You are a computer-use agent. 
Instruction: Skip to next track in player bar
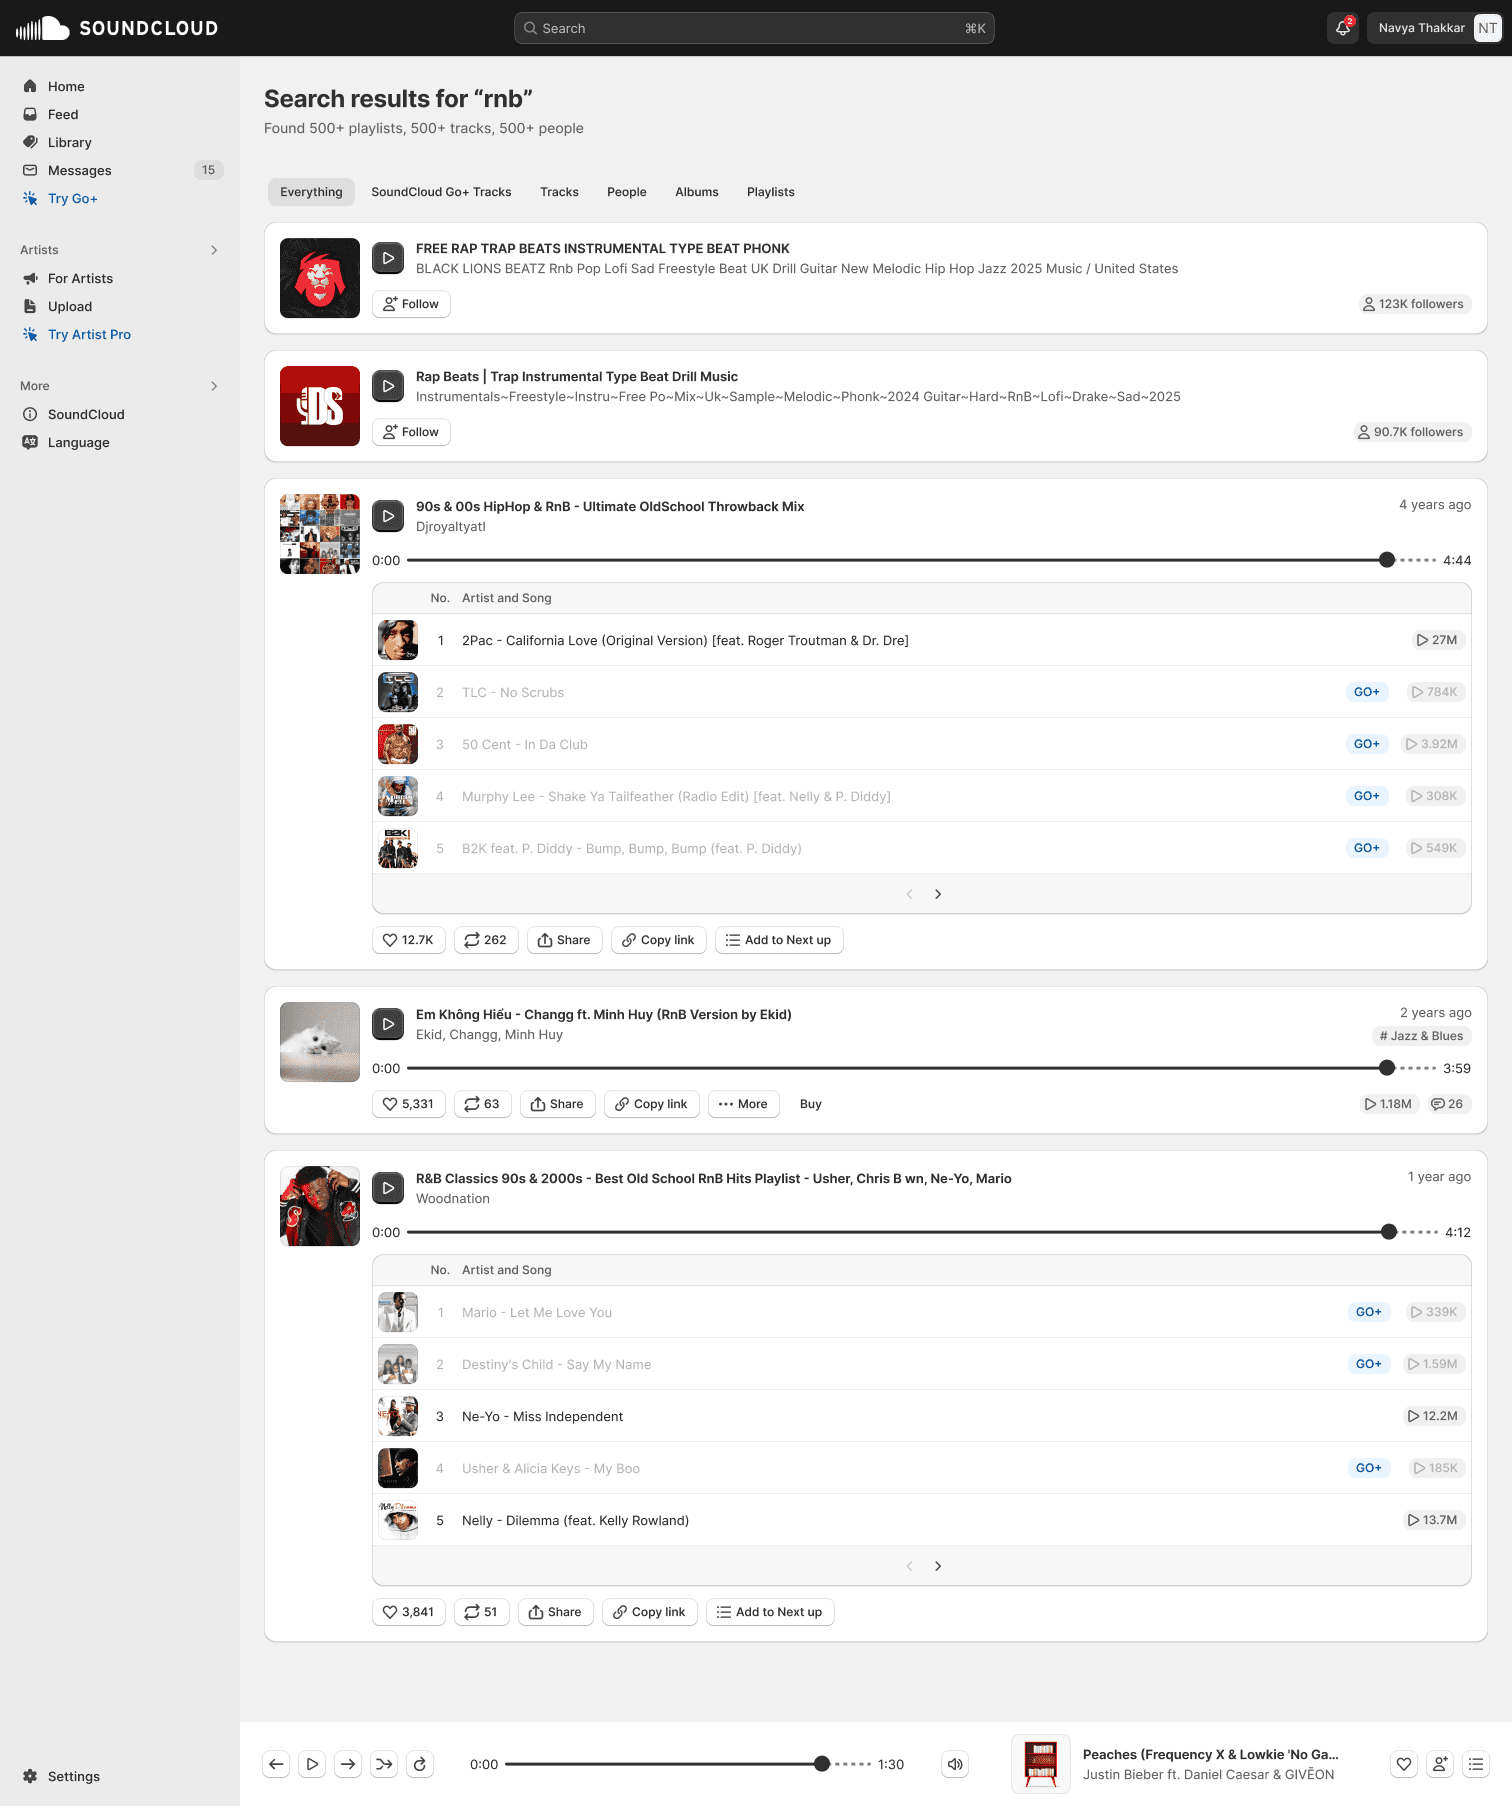point(348,1764)
